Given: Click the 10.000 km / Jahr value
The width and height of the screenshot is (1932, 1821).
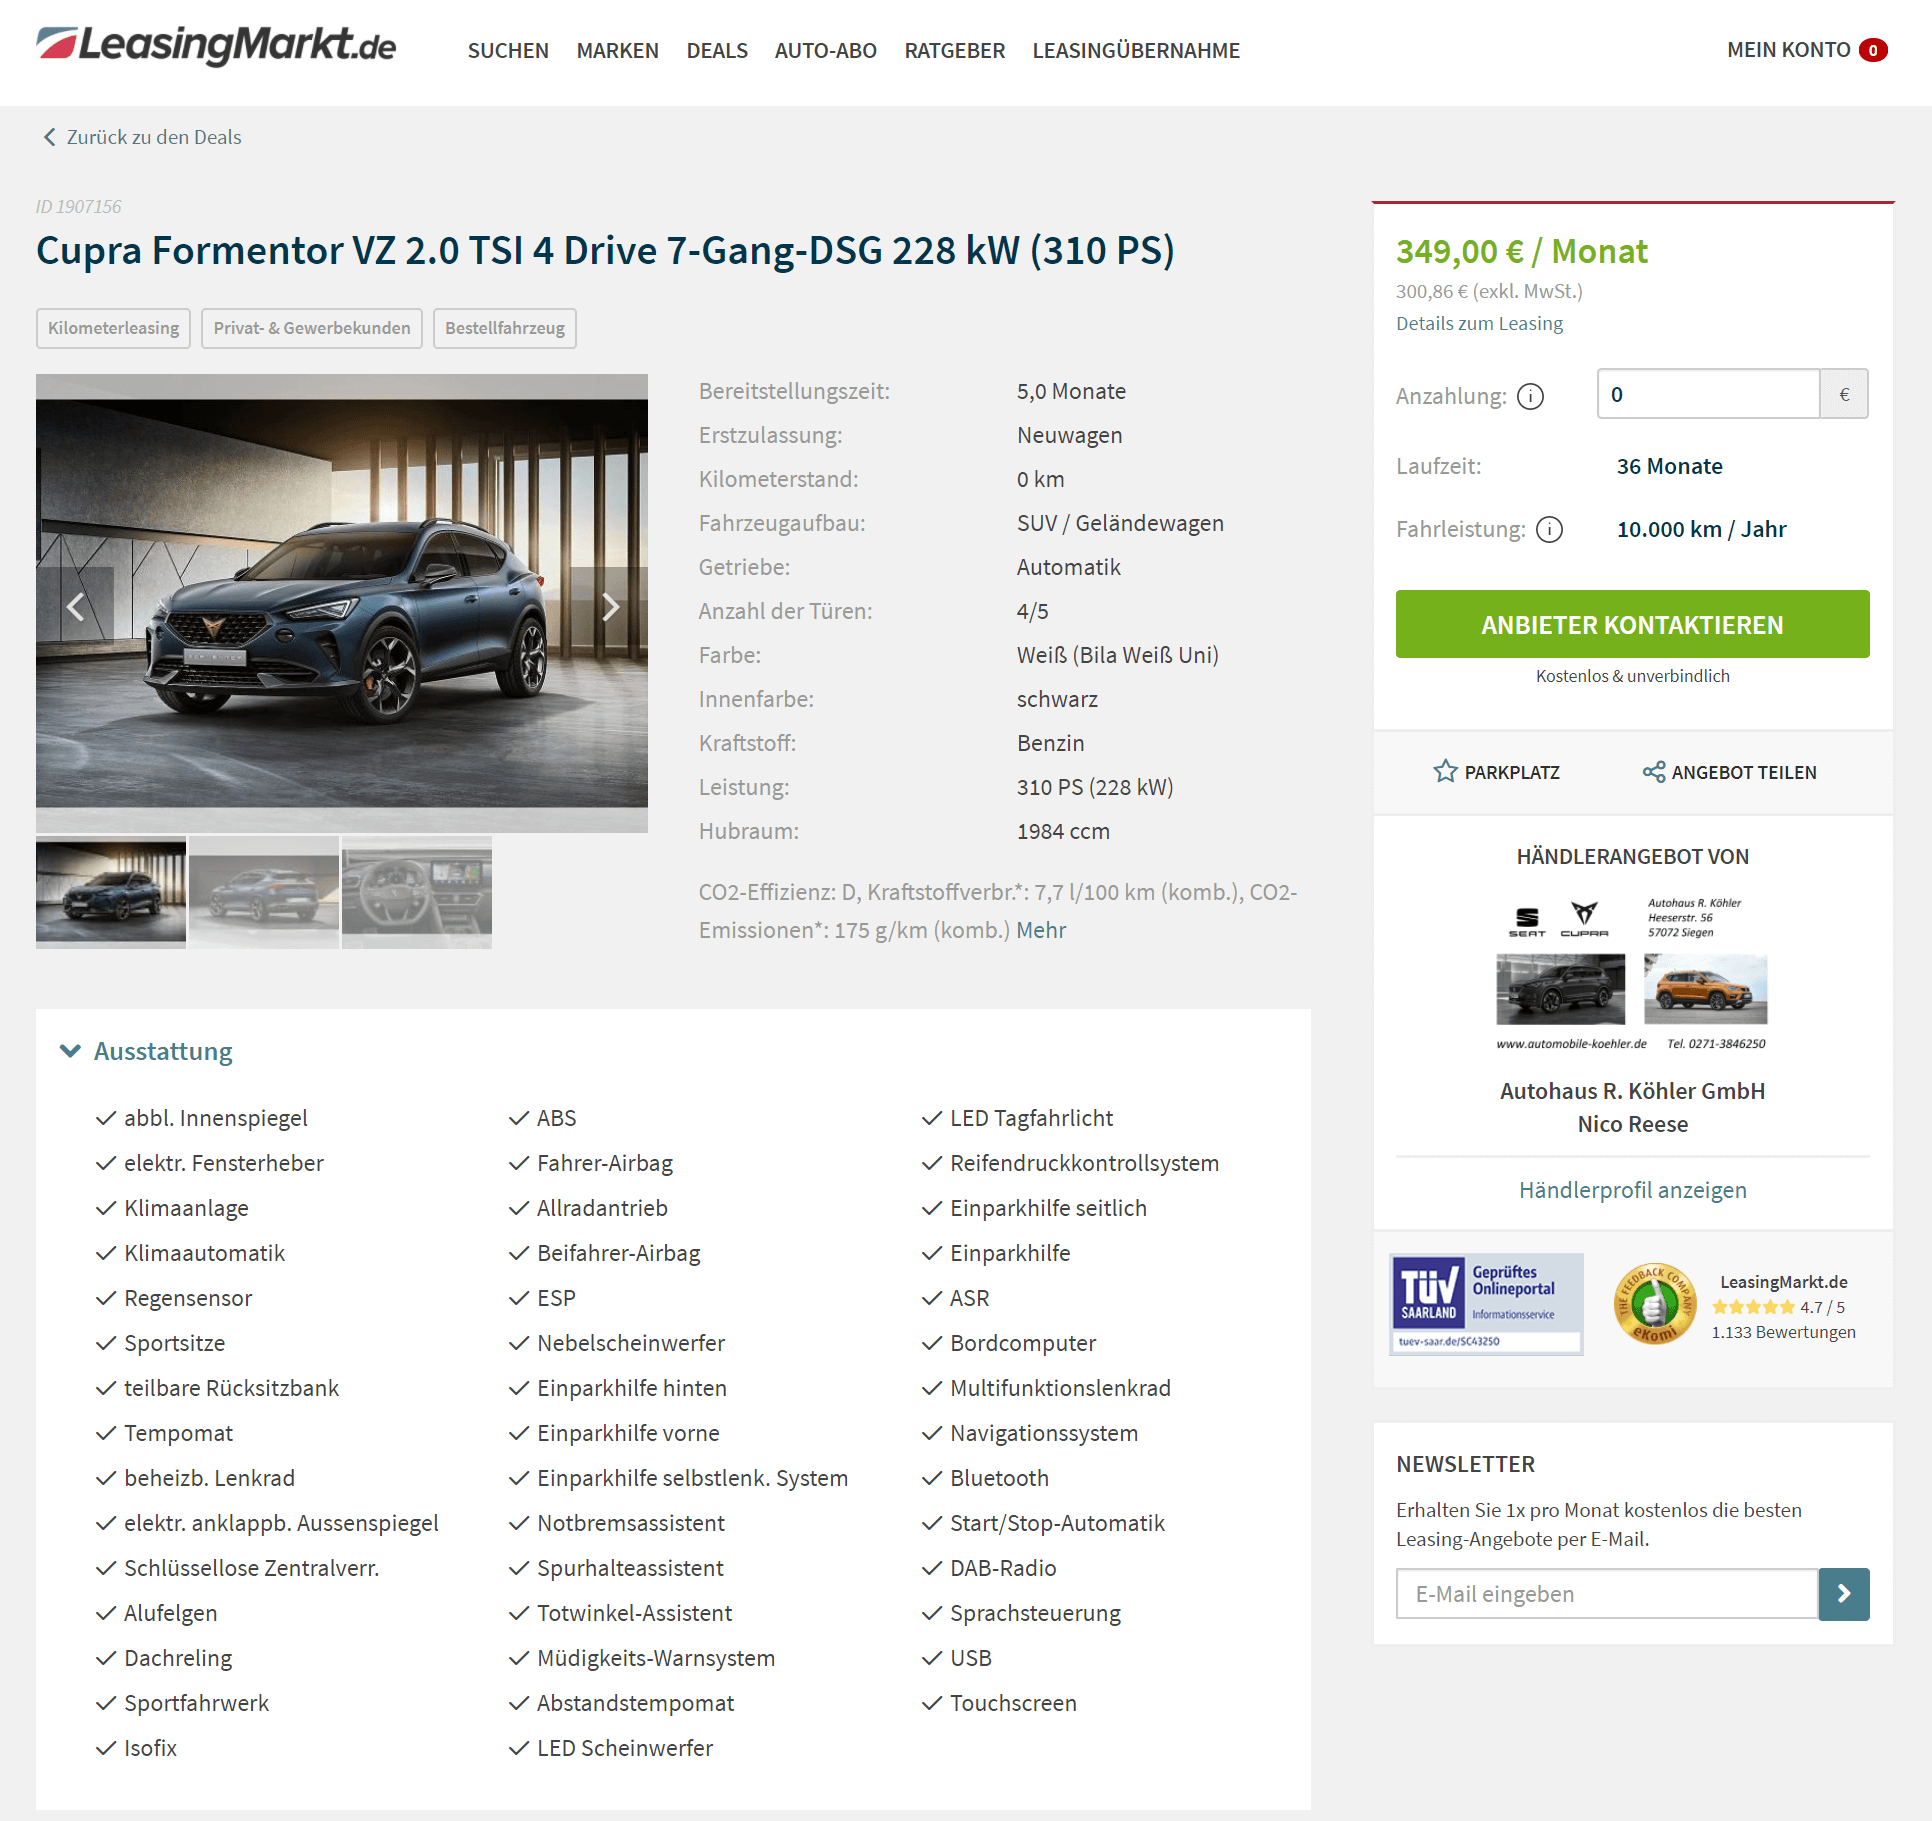Looking at the screenshot, I should 1701,529.
